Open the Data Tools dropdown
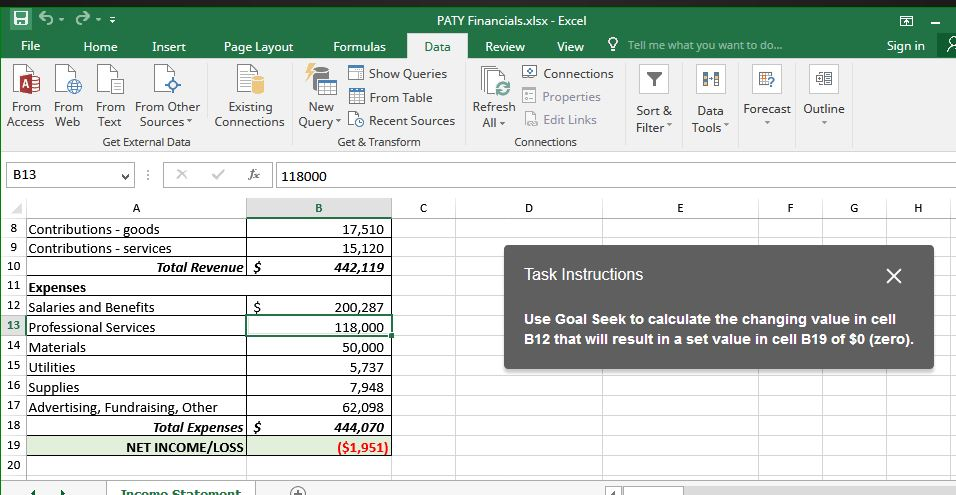 (x=710, y=99)
